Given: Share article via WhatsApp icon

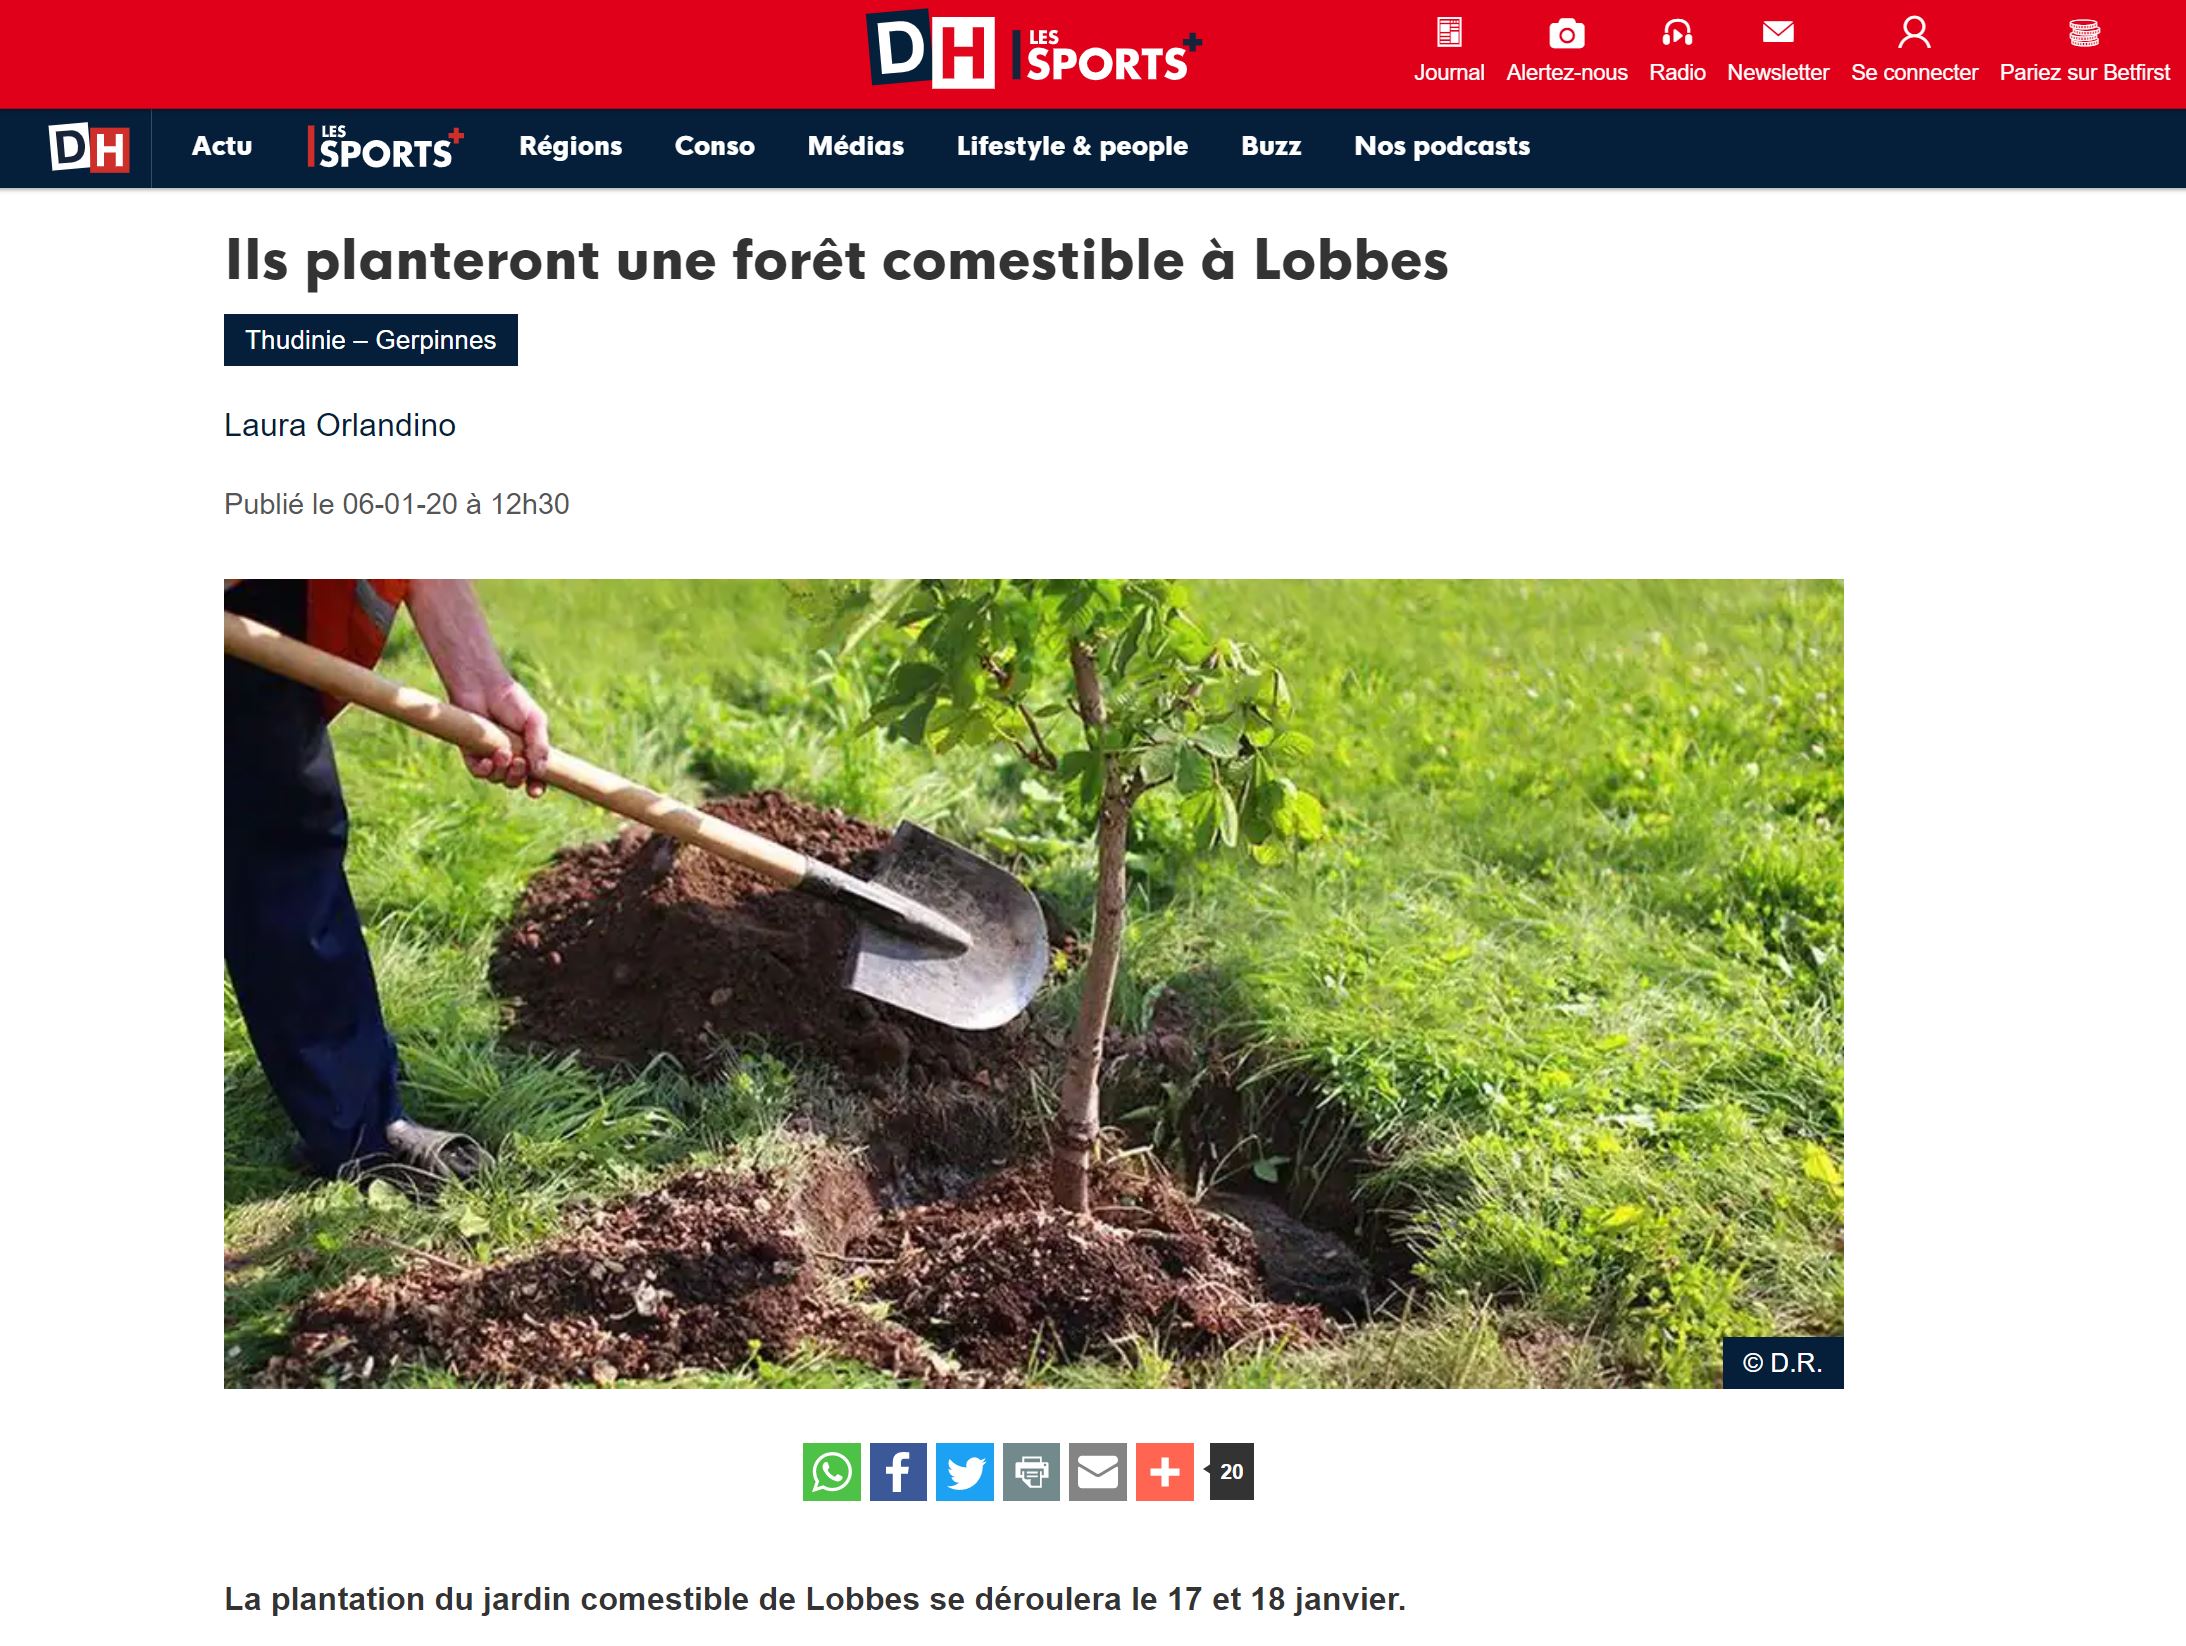Looking at the screenshot, I should (x=831, y=1471).
